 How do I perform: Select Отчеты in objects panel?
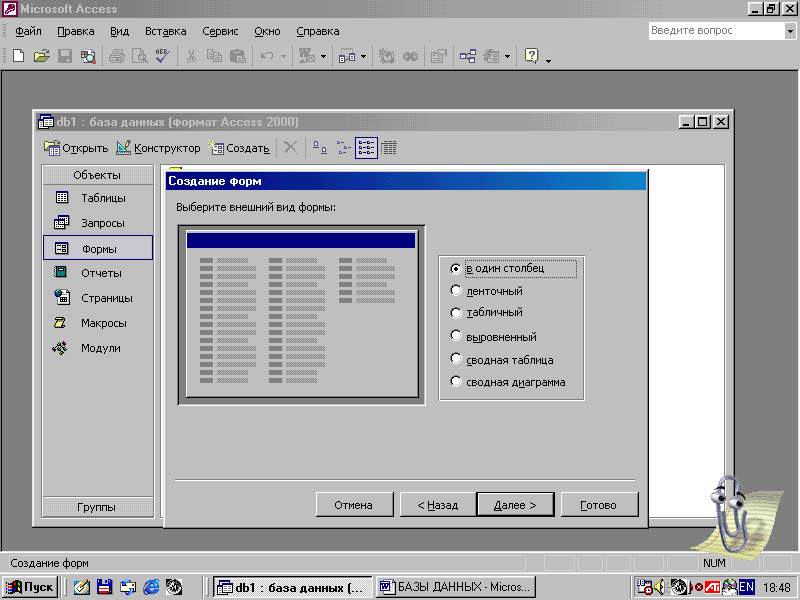click(98, 273)
